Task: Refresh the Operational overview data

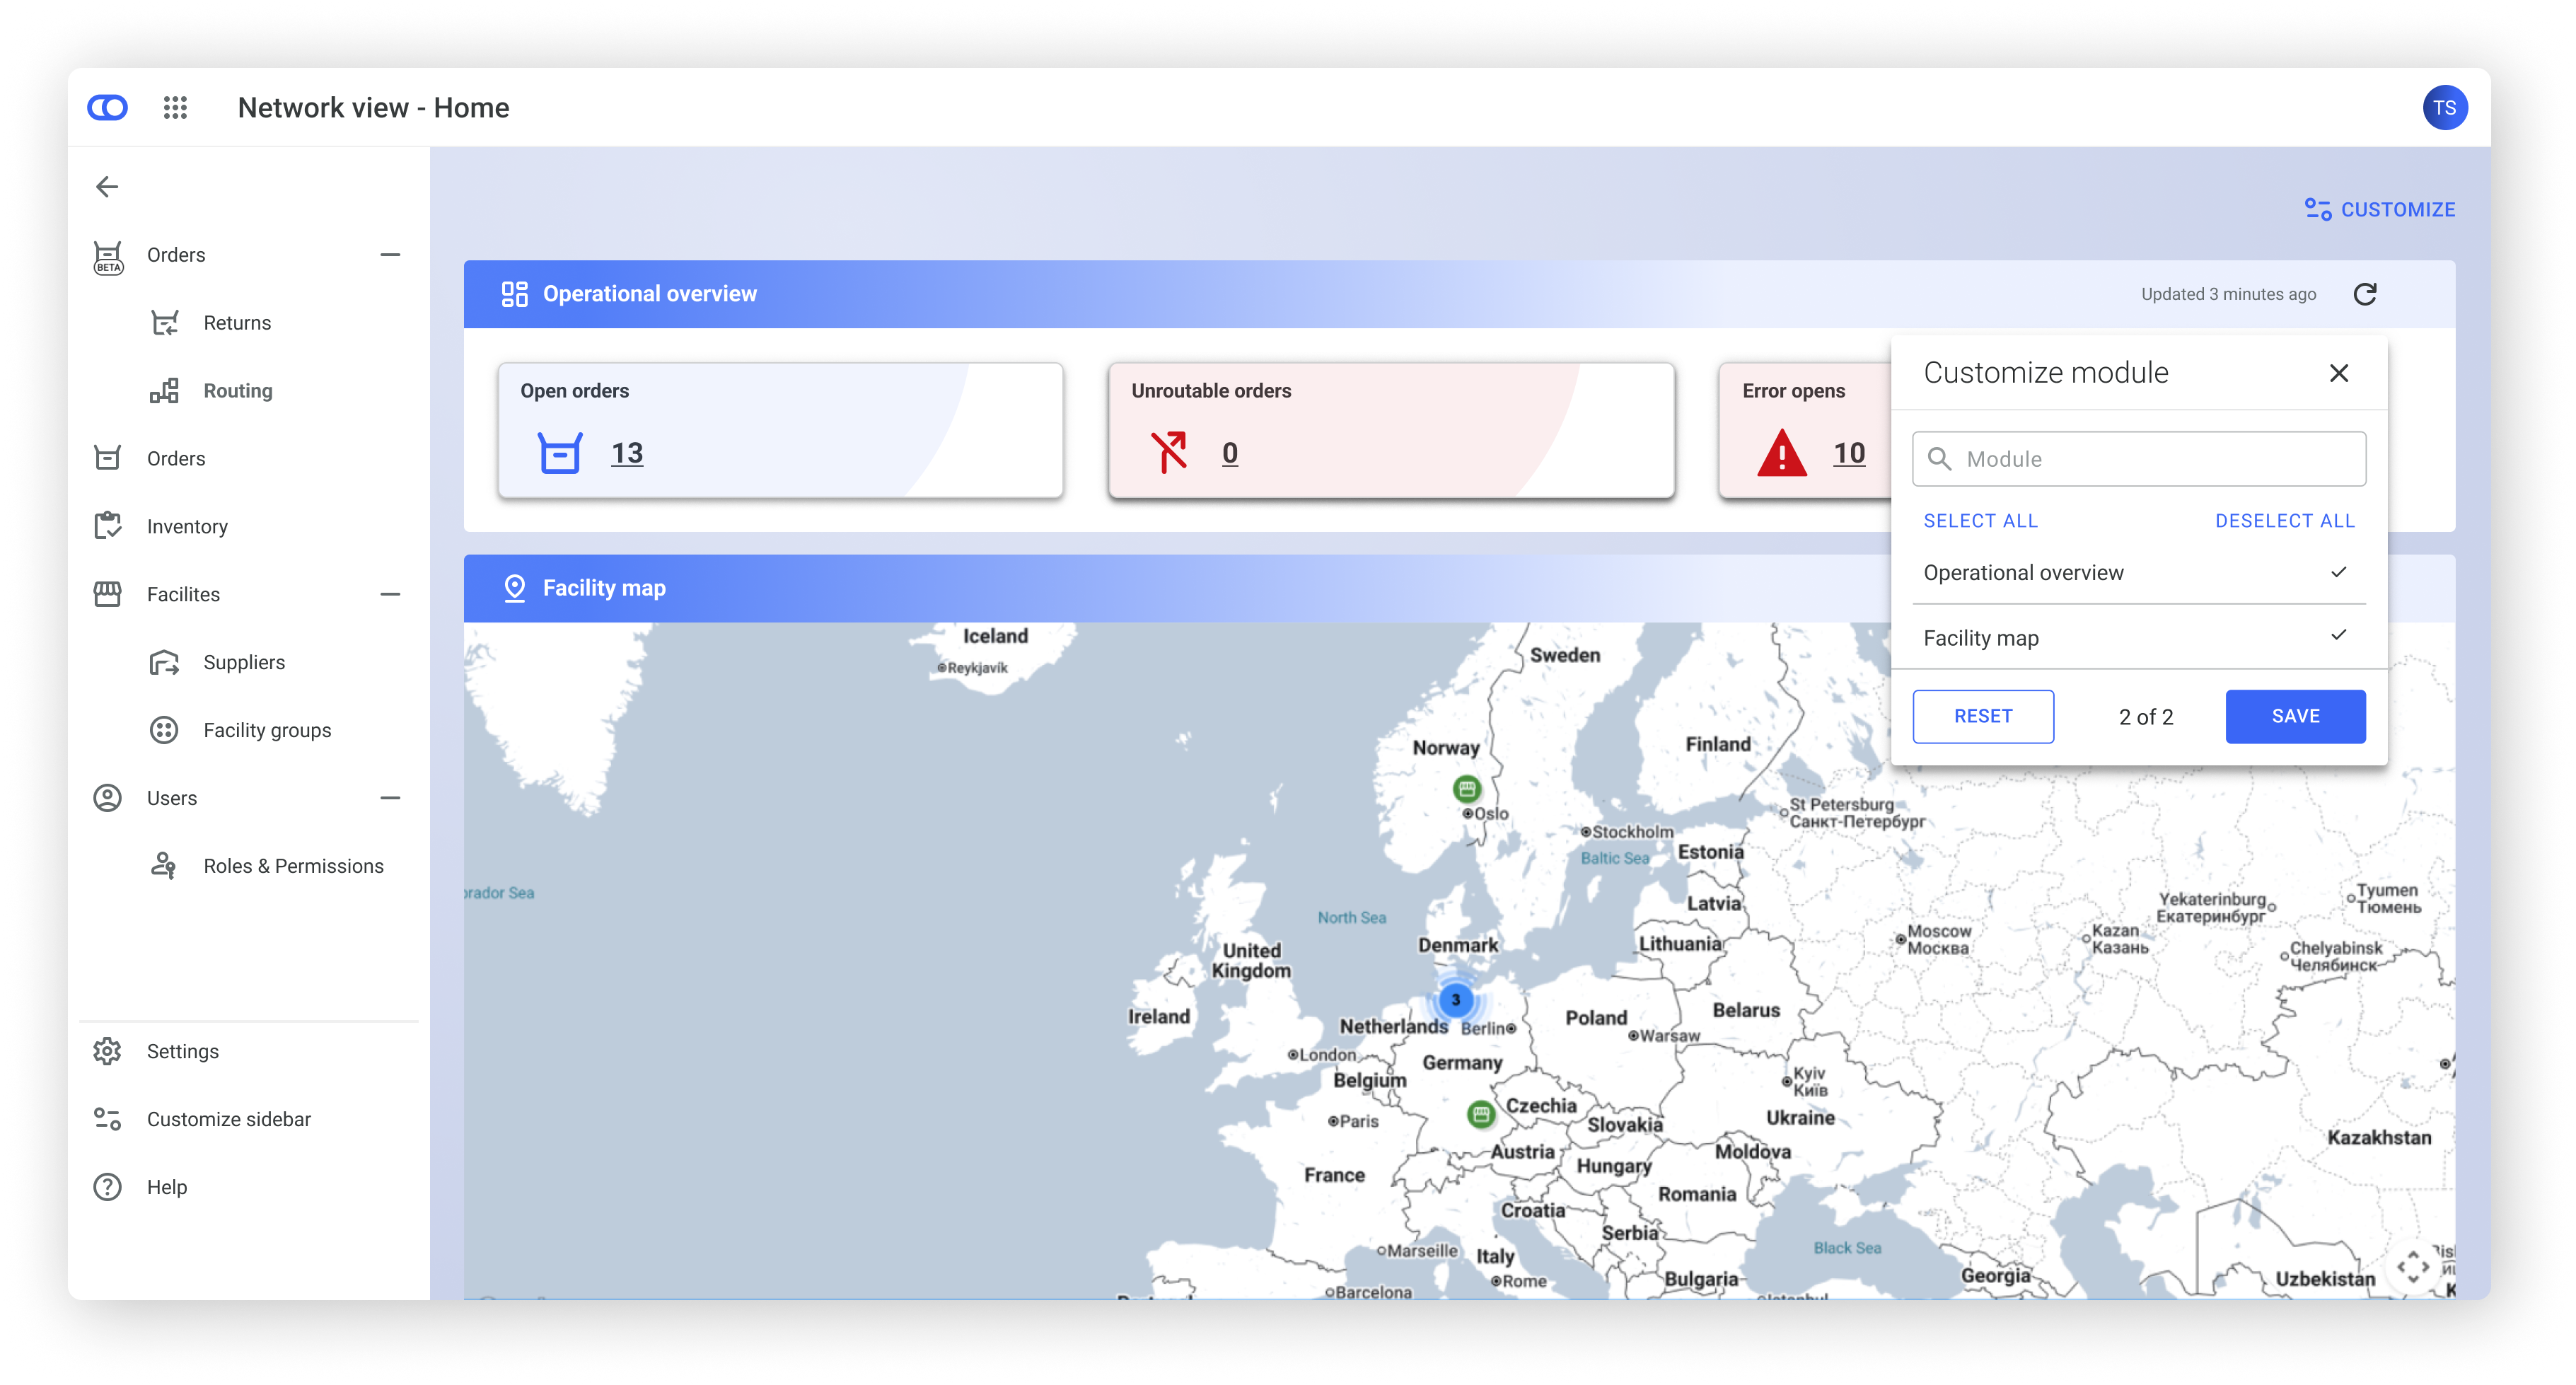Action: pyautogui.click(x=2364, y=294)
